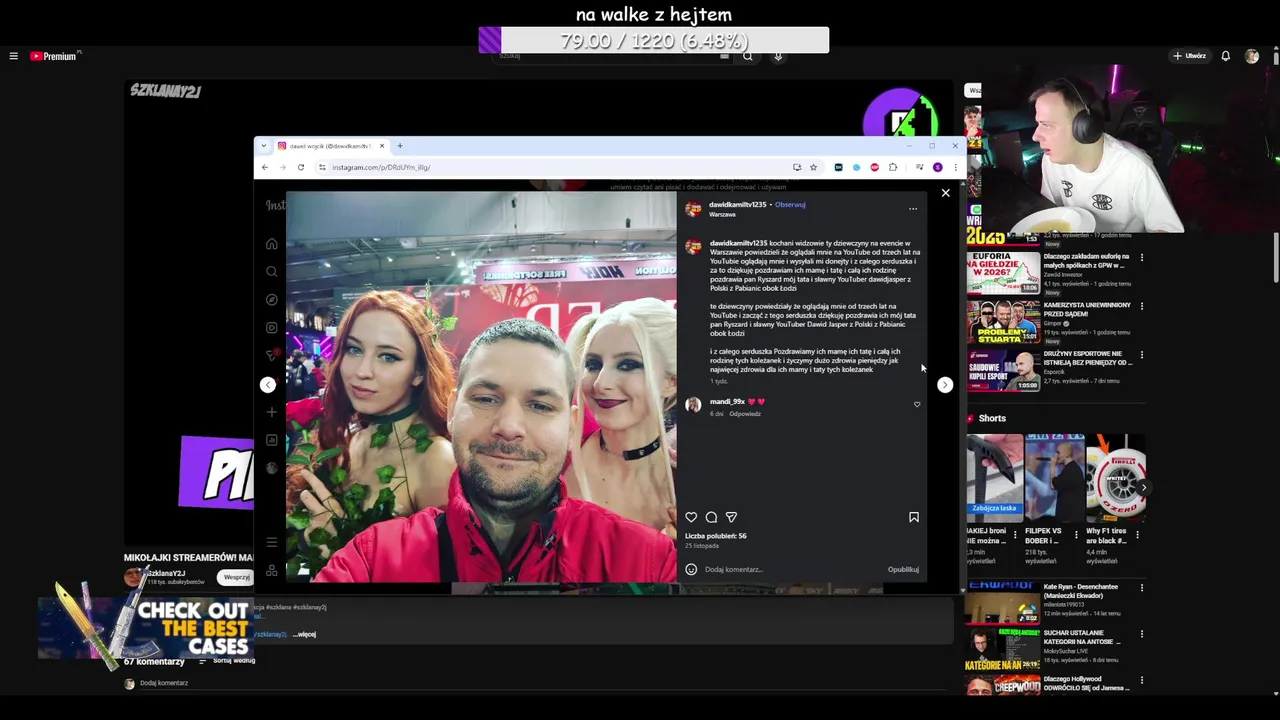
Task: Open YouTube notifications bell
Action: click(1225, 56)
